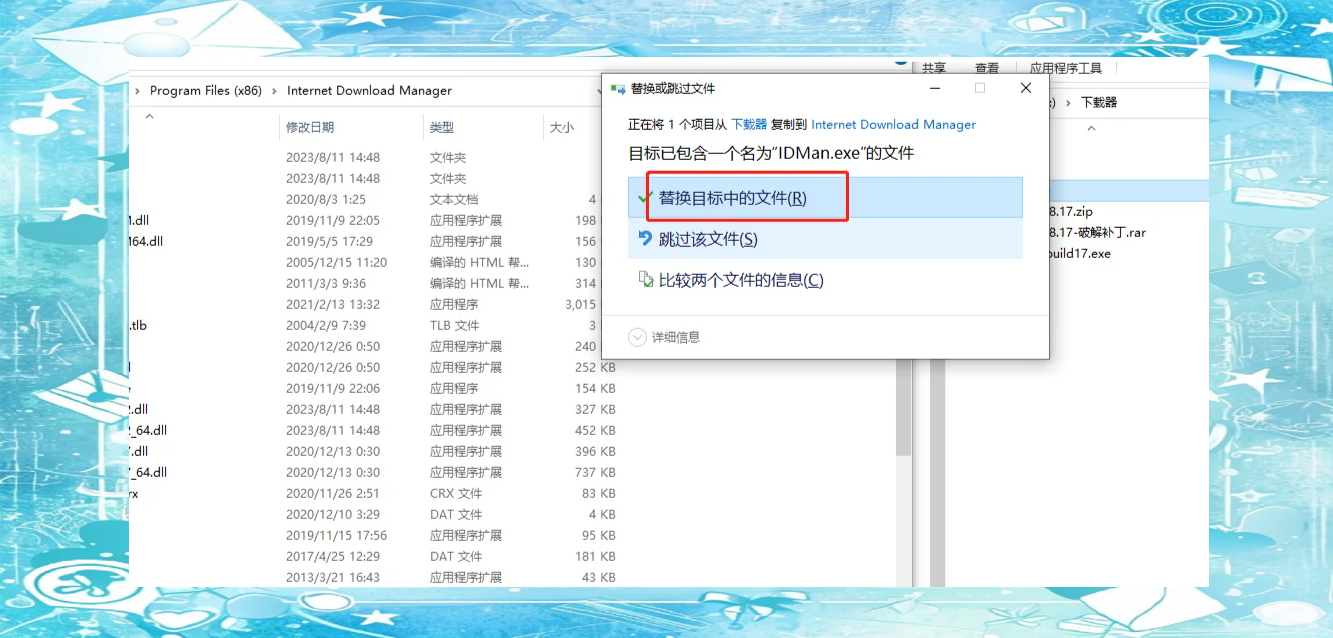This screenshot has height=638, width=1333.
Task: Click the 252 KB size cell
Action: point(595,368)
